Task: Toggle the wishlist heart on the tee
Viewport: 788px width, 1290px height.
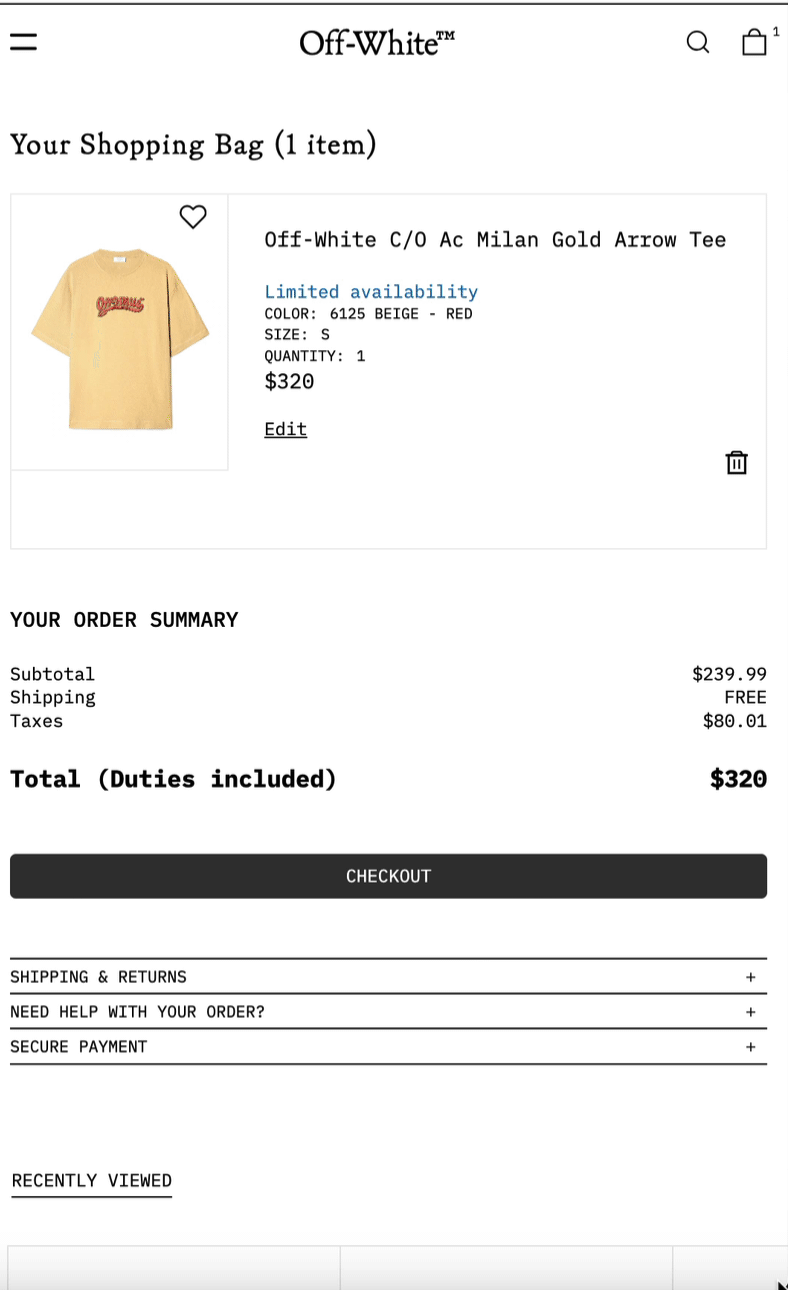Action: click(x=193, y=216)
